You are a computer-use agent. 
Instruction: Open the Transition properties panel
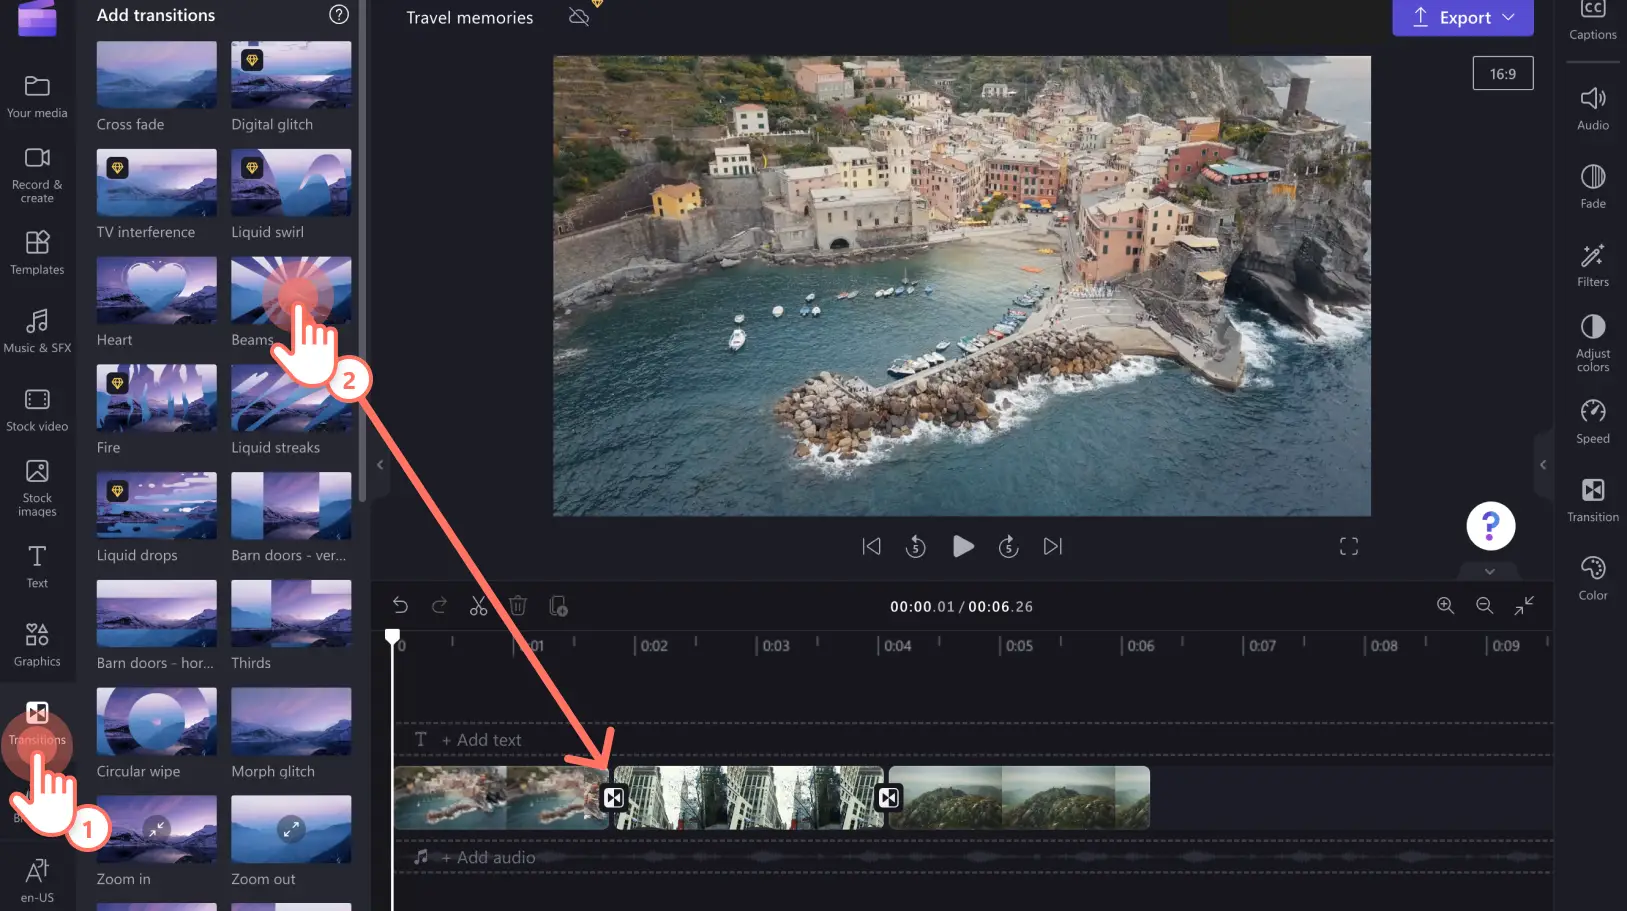pyautogui.click(x=1592, y=499)
